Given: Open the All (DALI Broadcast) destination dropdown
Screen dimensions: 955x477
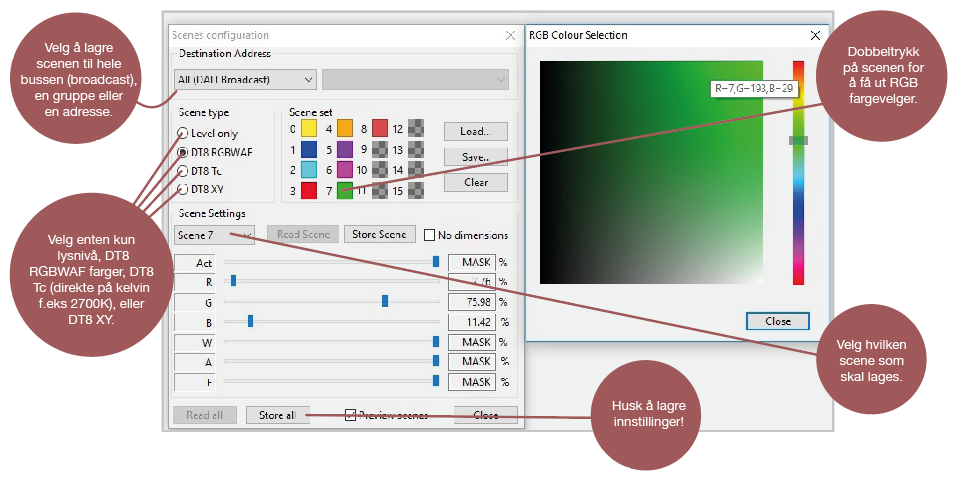Looking at the screenshot, I should click(x=245, y=79).
